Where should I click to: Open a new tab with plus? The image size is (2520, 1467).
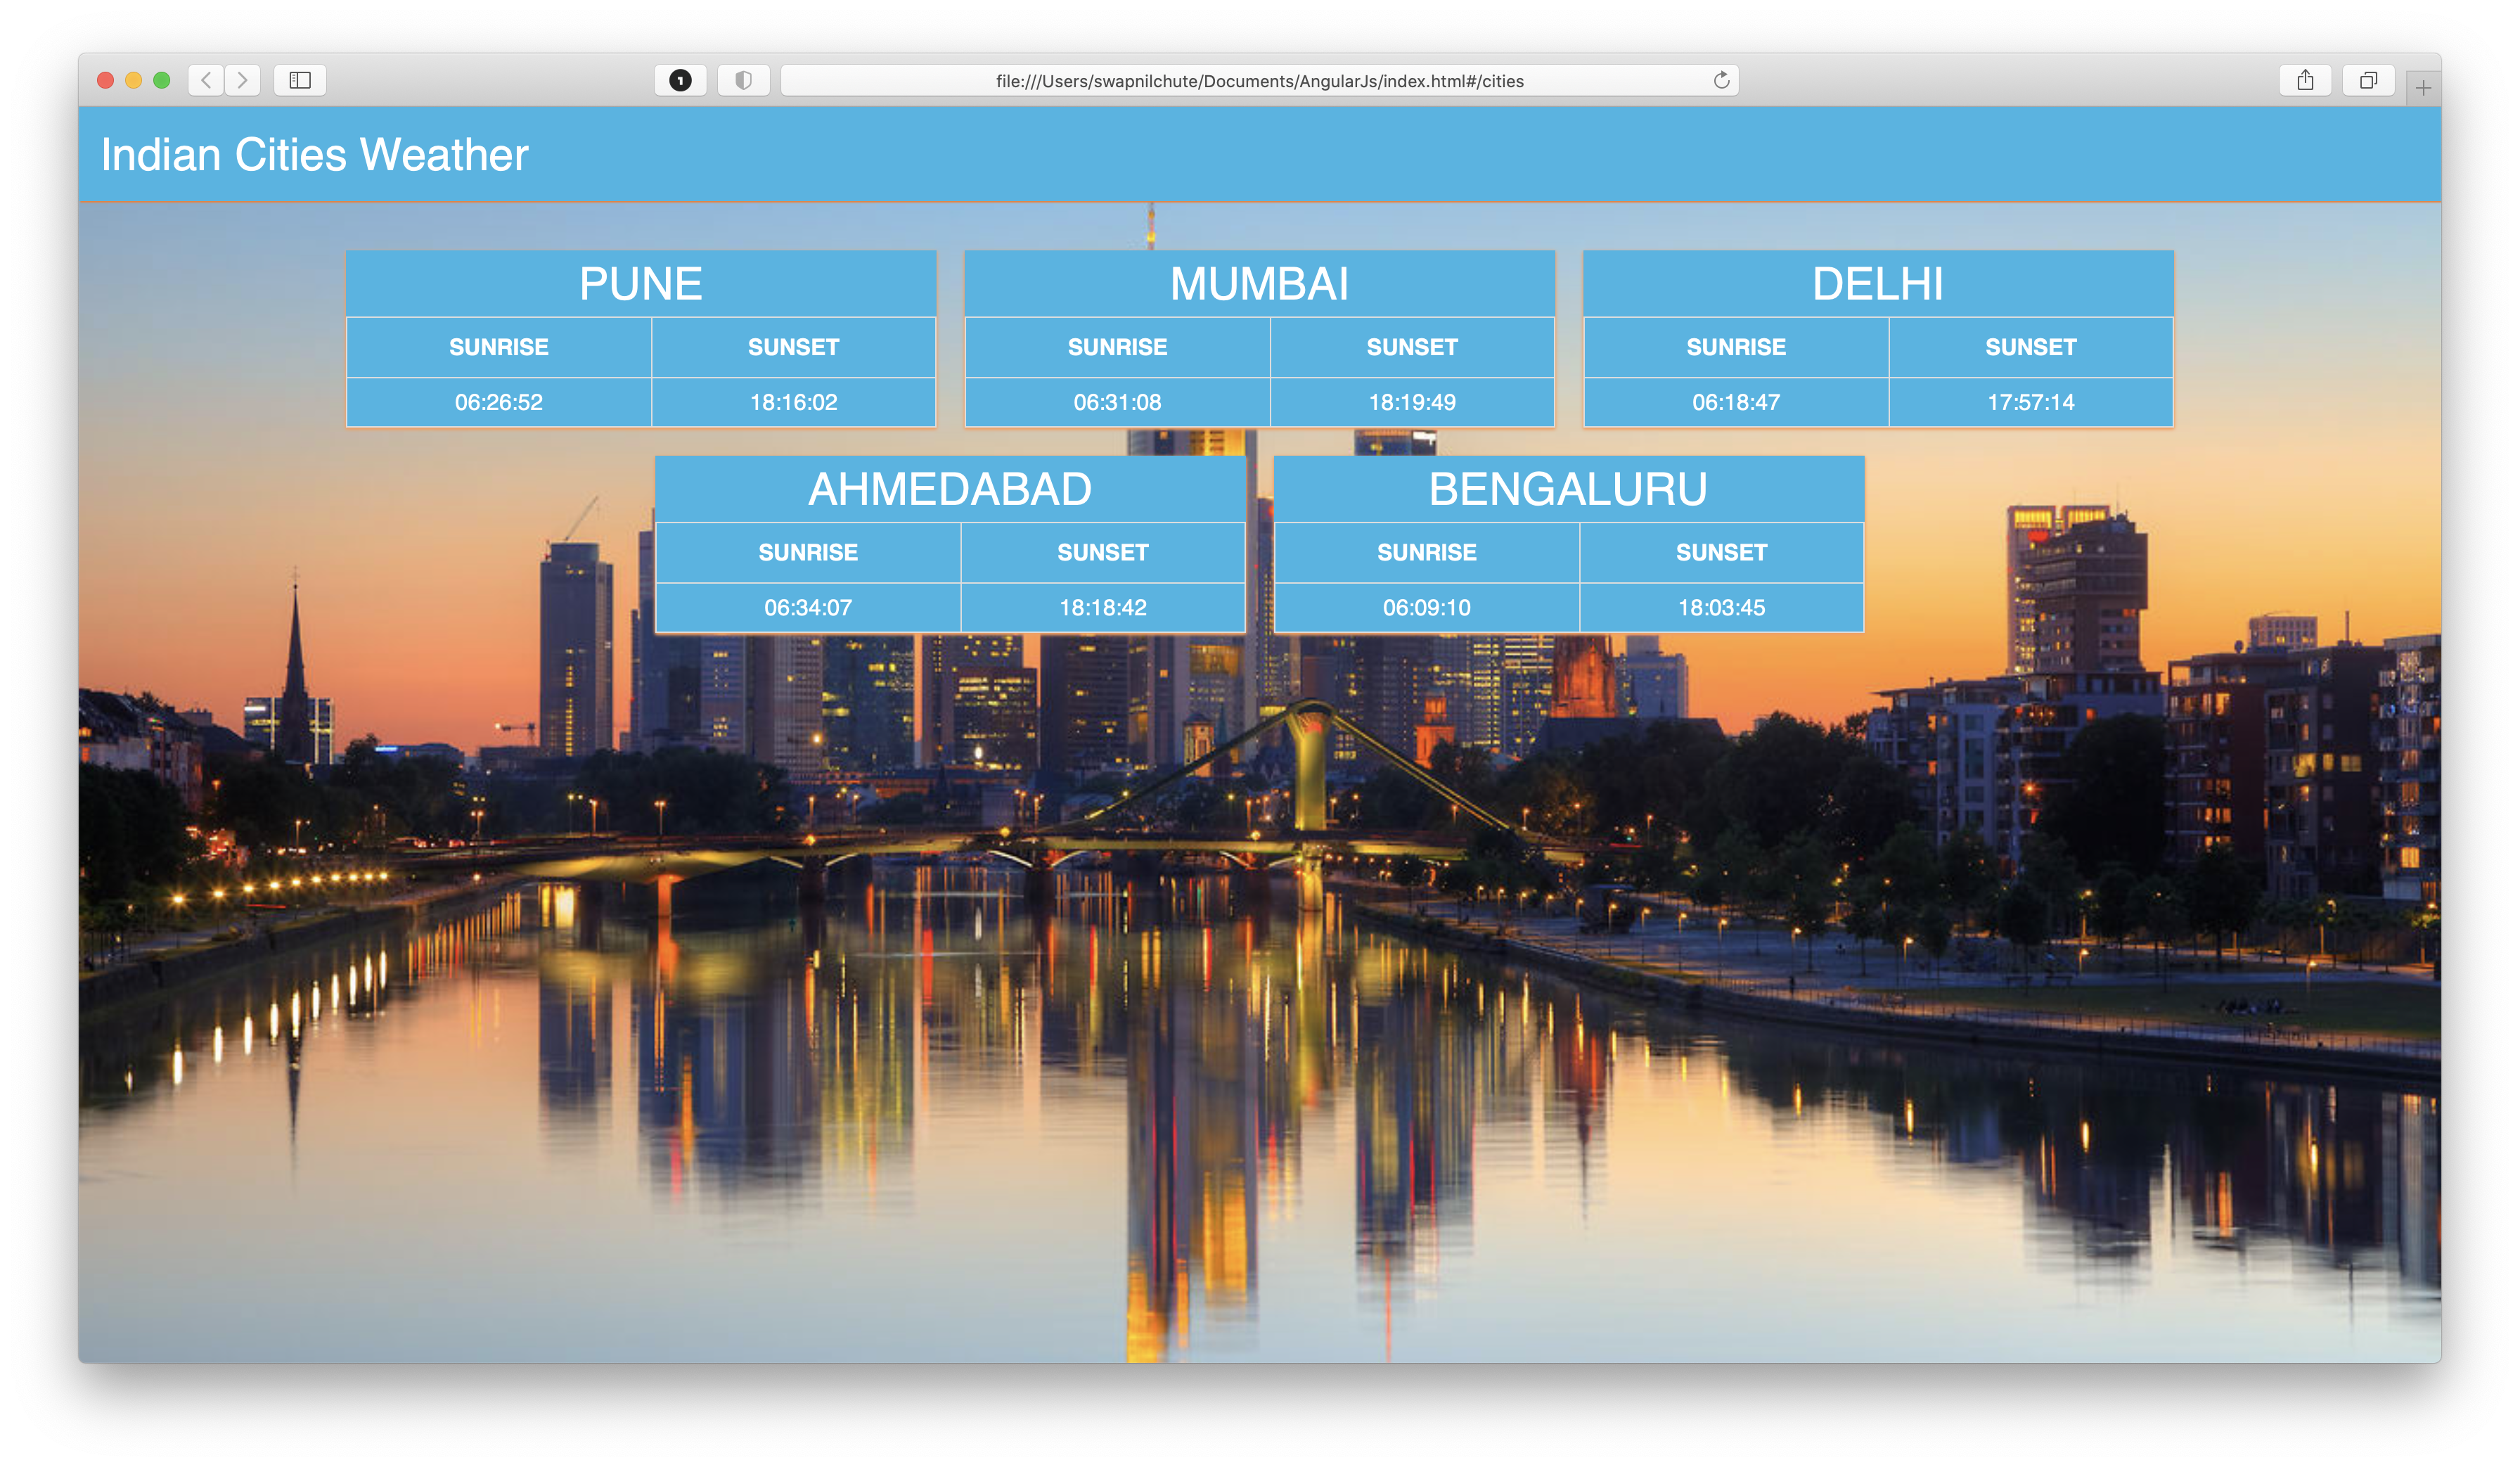click(2423, 88)
